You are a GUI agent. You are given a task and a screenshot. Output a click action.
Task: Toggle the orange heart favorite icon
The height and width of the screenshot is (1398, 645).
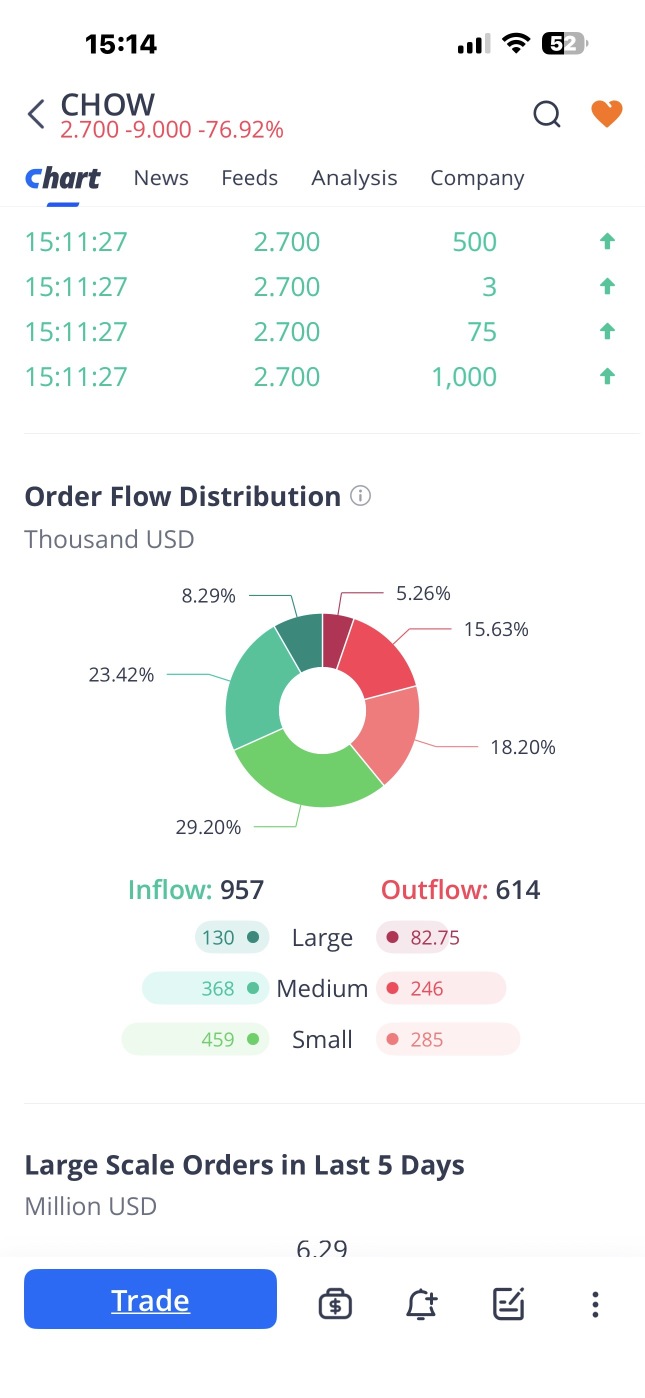point(606,114)
